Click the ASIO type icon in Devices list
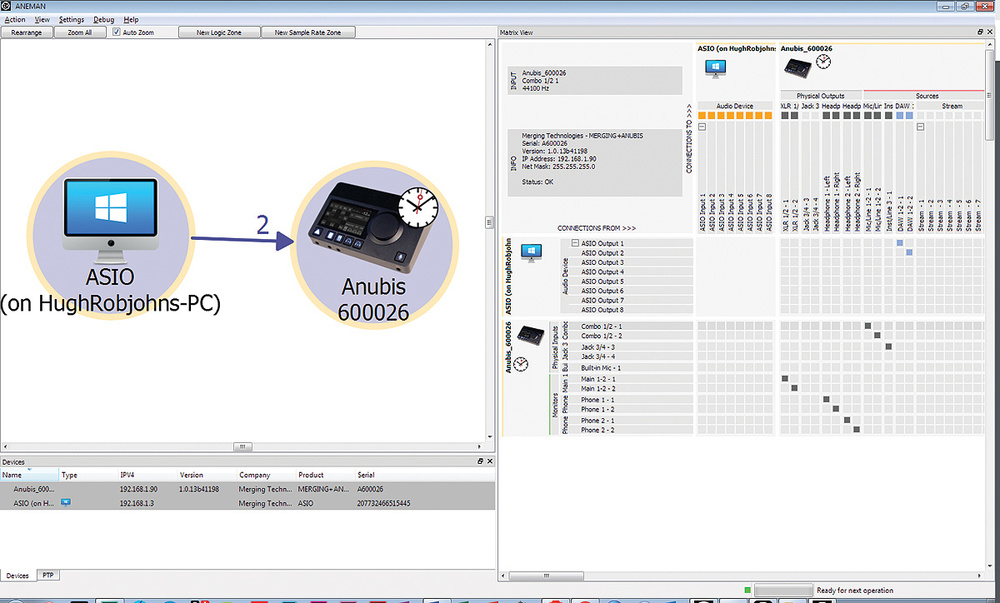Screen dimensions: 1000x603 click(x=67, y=503)
